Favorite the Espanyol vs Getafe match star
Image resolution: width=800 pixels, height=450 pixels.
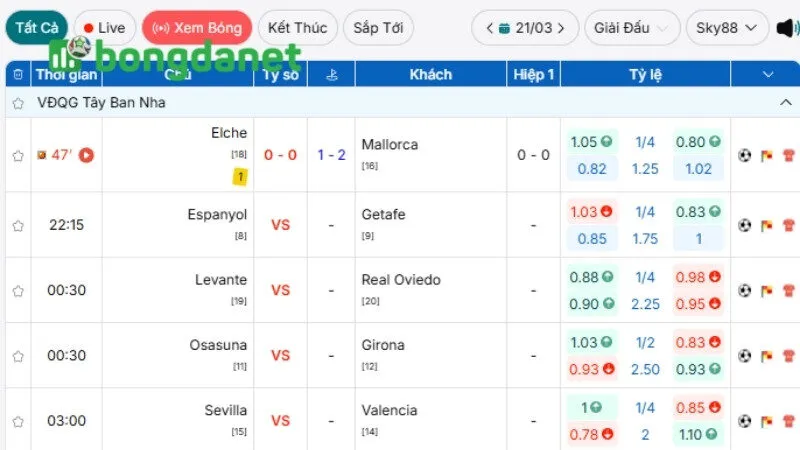(18, 225)
